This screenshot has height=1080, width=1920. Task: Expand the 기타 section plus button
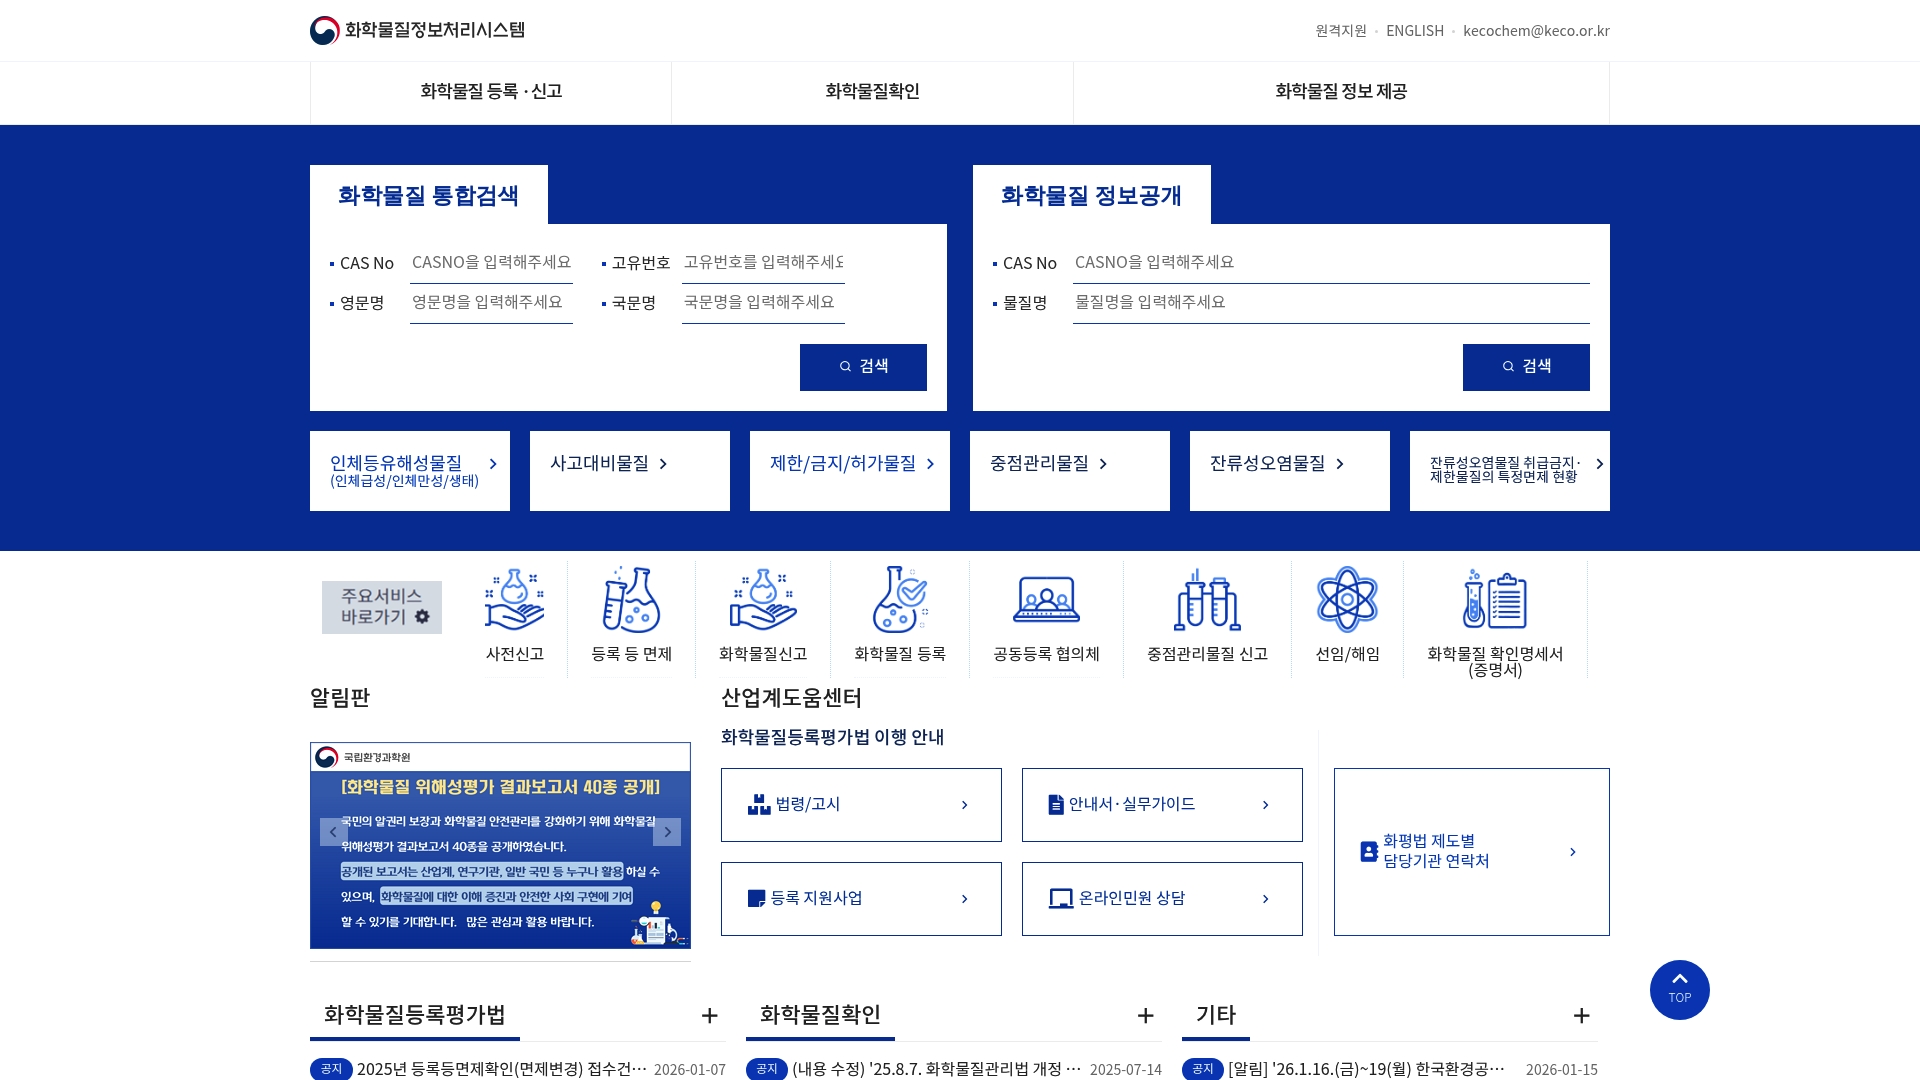[x=1581, y=1016]
